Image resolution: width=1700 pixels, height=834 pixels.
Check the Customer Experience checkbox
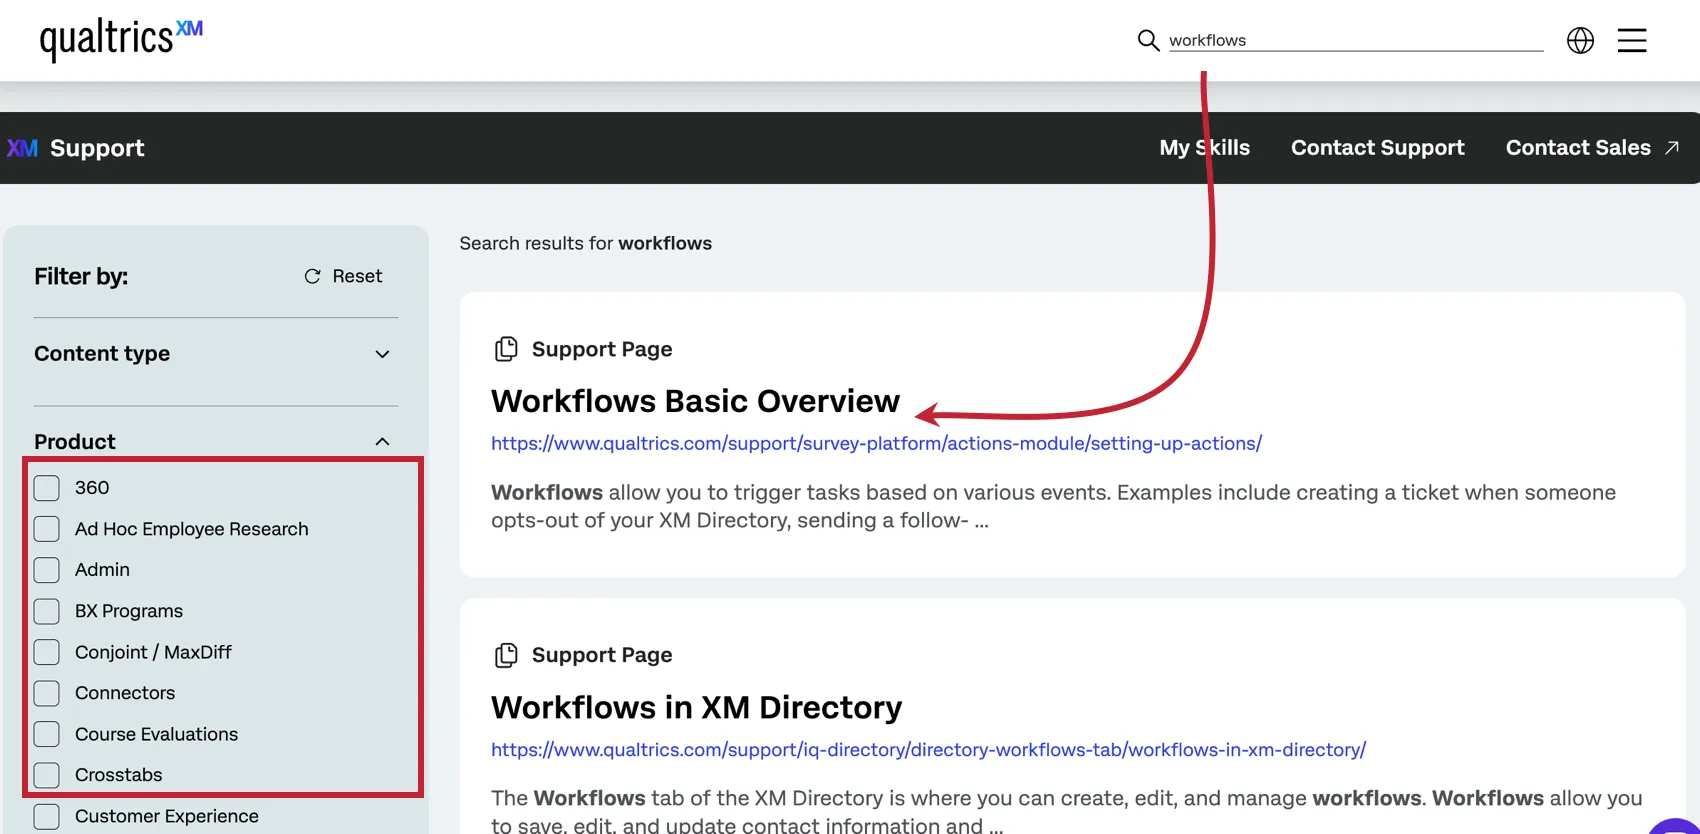(x=47, y=816)
